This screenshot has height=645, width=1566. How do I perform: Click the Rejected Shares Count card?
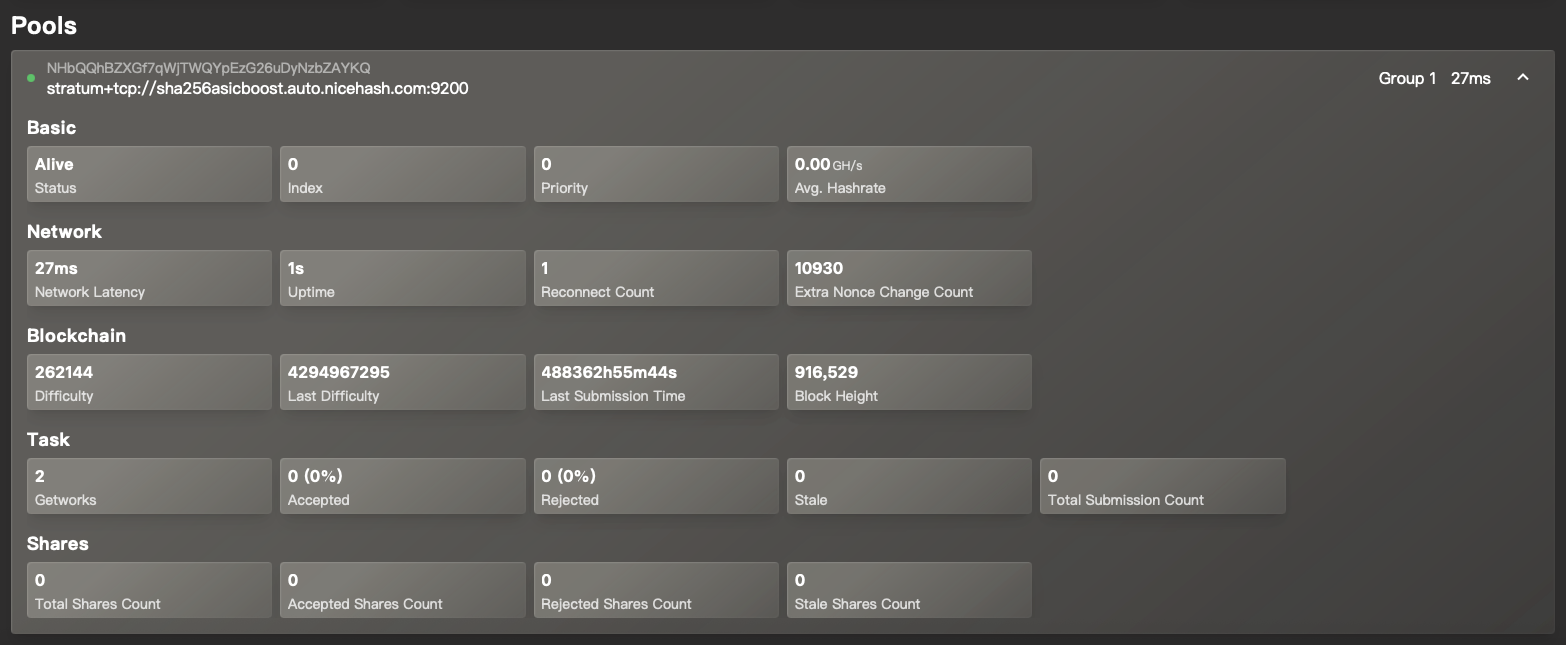[655, 590]
